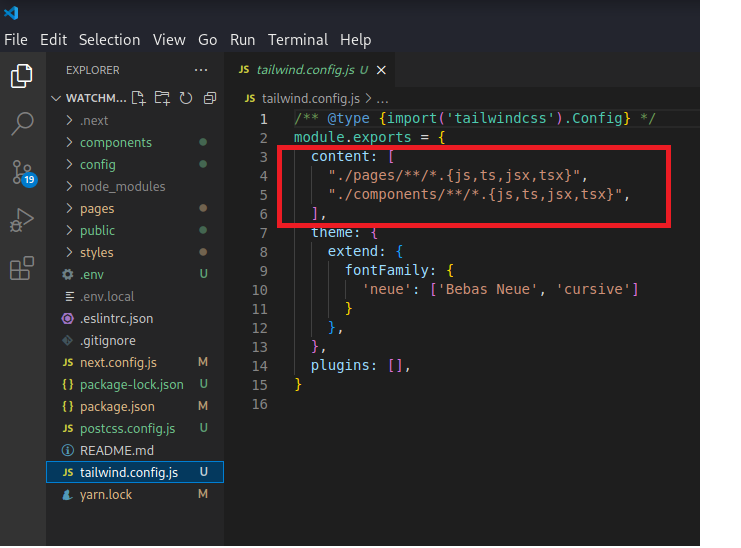
Task: Select tailwind.config.js in the explorer
Action: 135,472
